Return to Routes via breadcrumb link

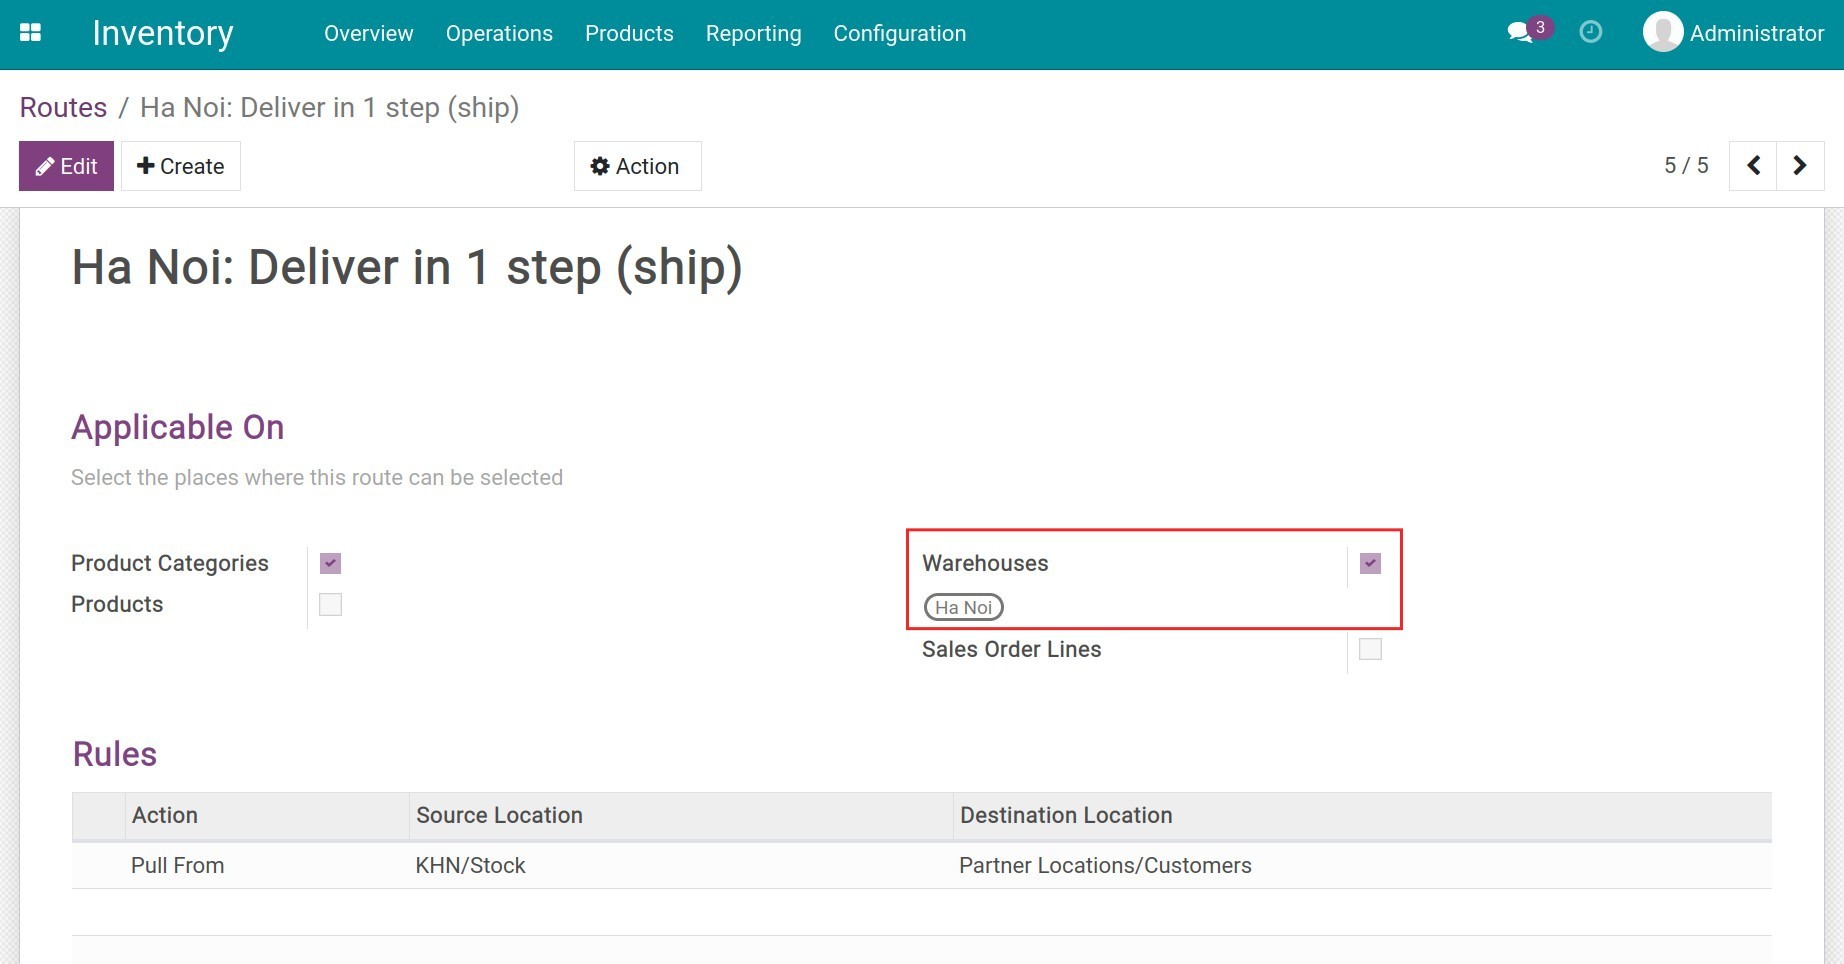coord(63,107)
